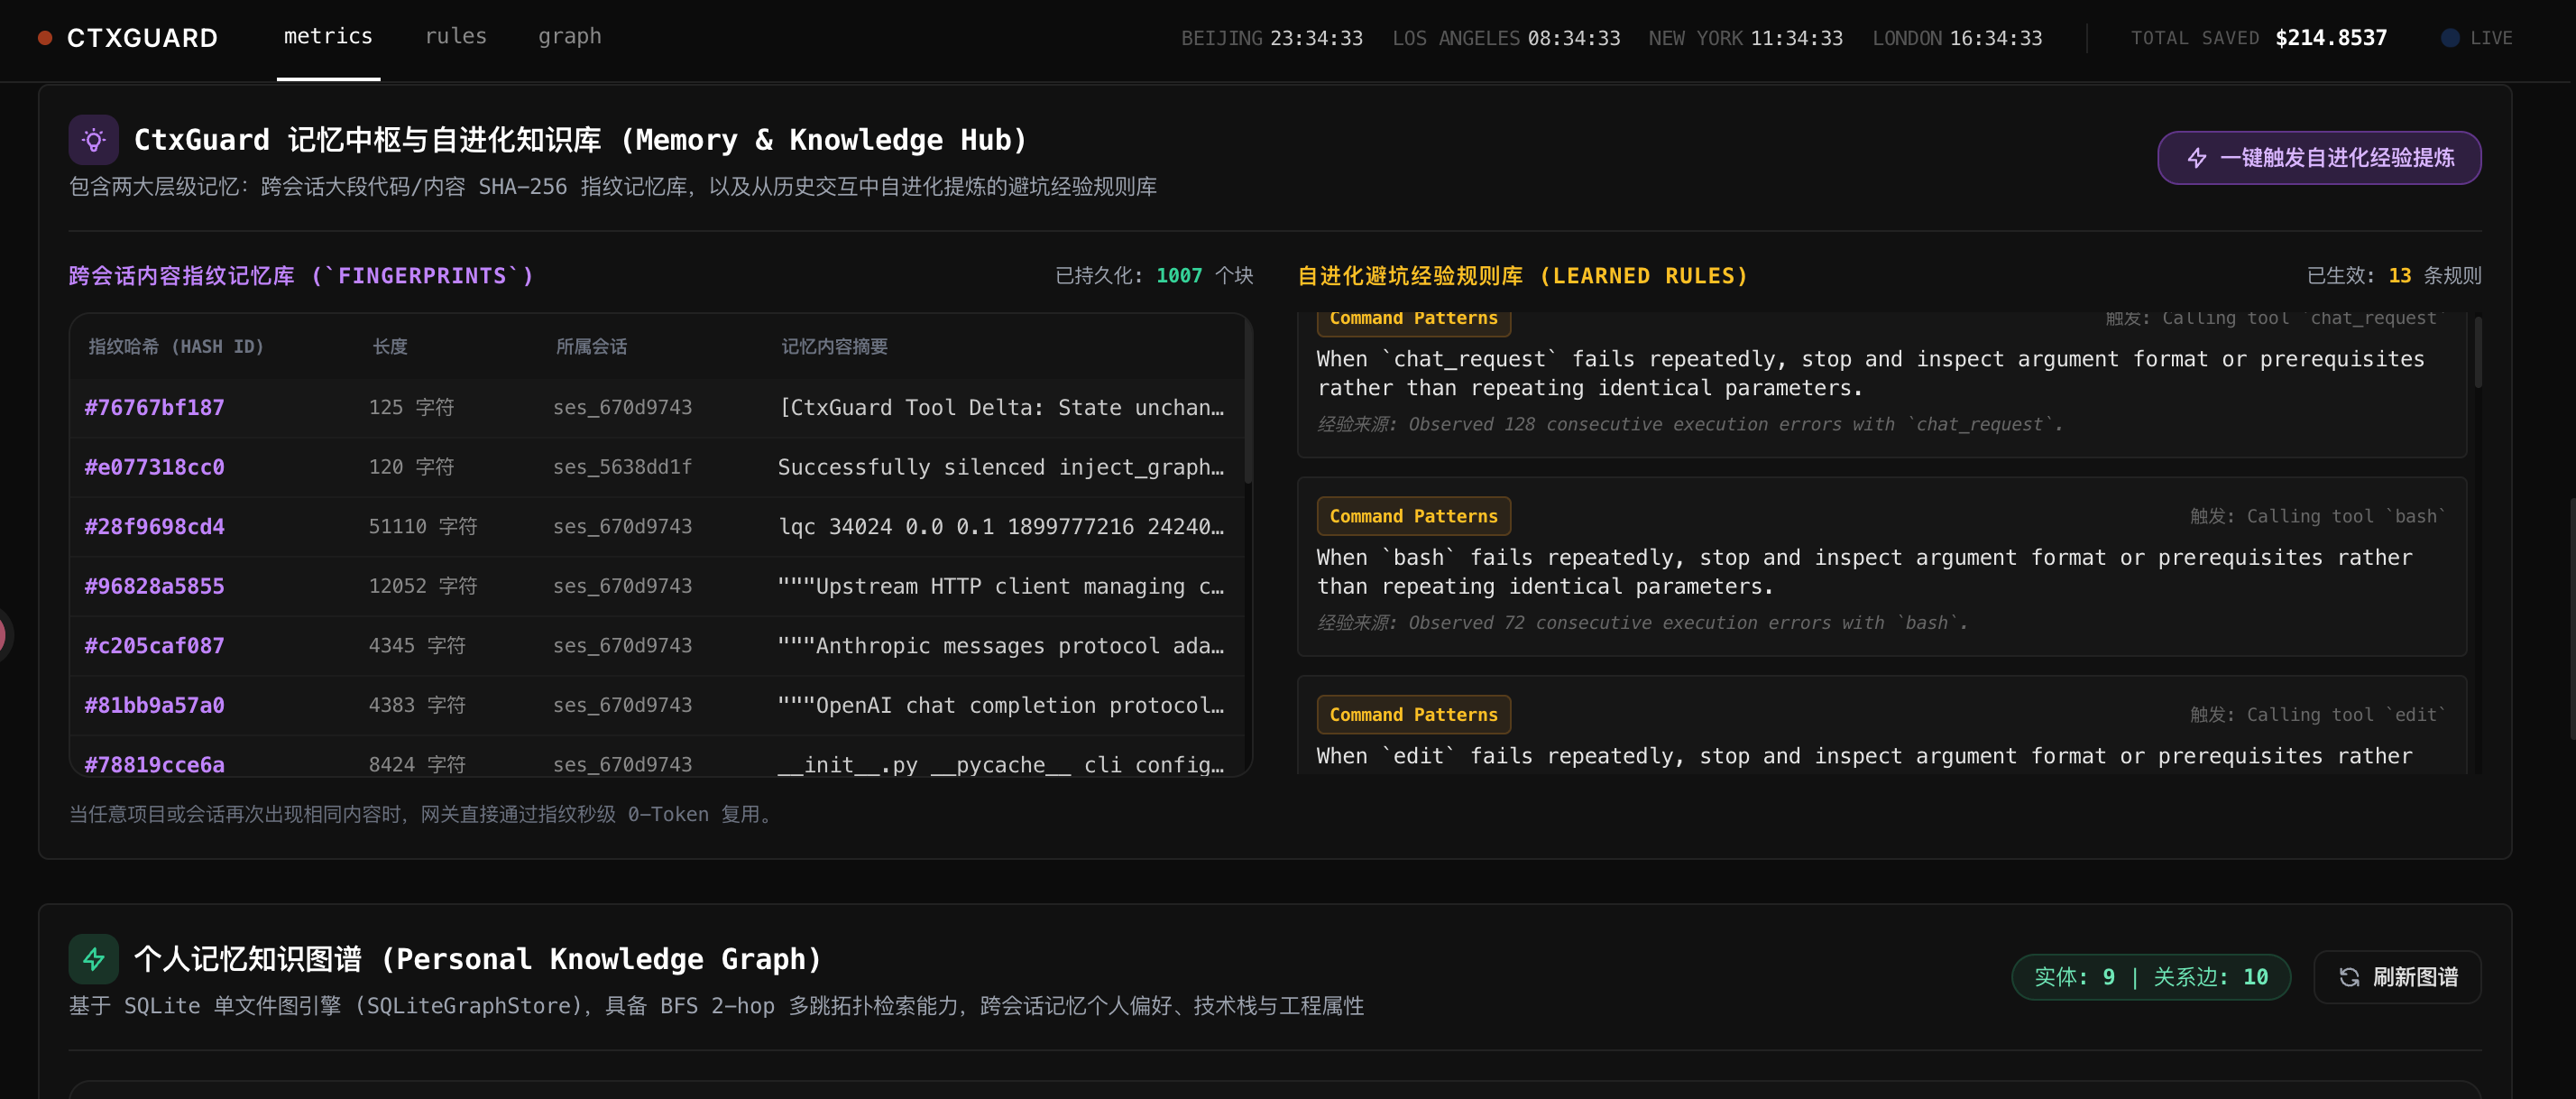Screen dimensions: 2576x1099
Task: Click the CTXGUARD brand title
Action: (x=142, y=38)
